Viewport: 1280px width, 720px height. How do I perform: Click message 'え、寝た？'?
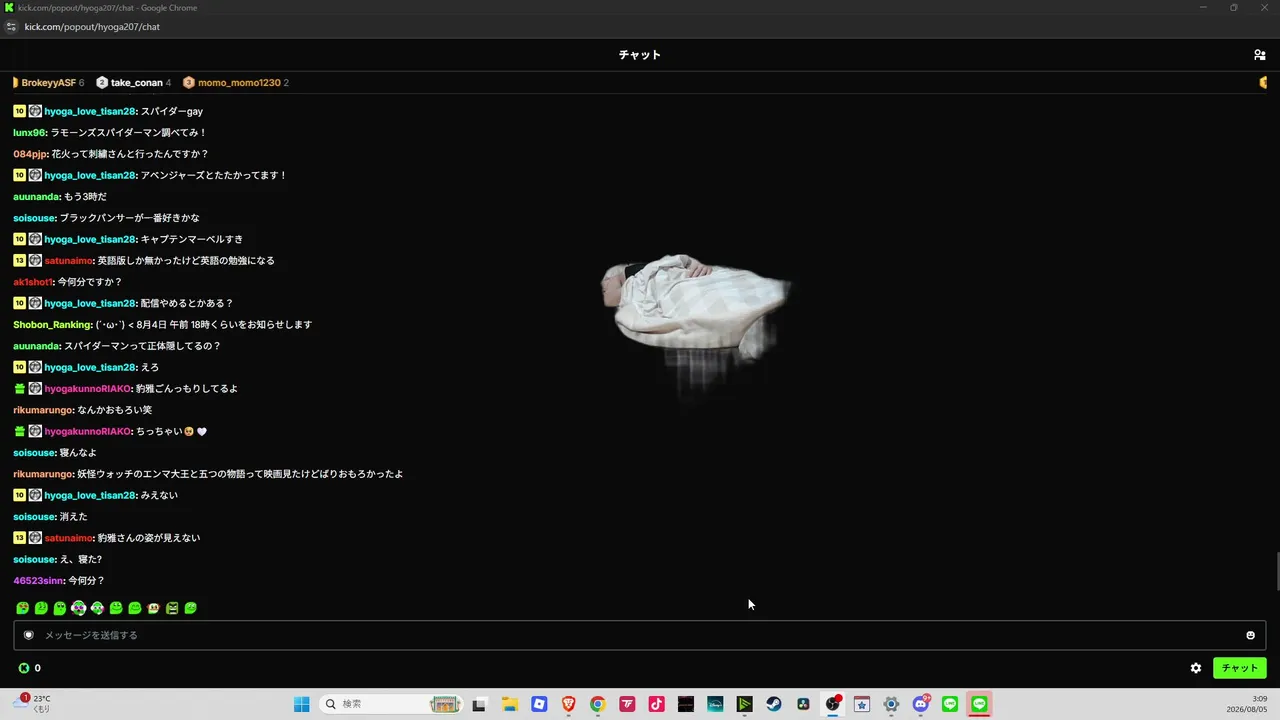tap(81, 560)
